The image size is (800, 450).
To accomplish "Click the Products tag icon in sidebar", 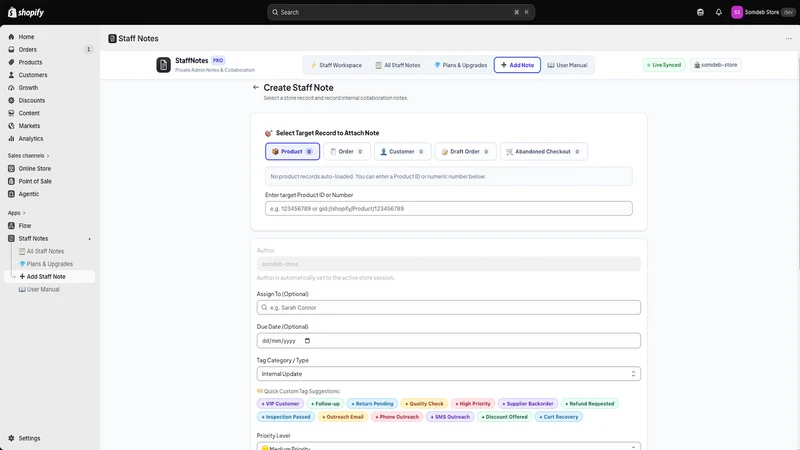I will (11, 62).
